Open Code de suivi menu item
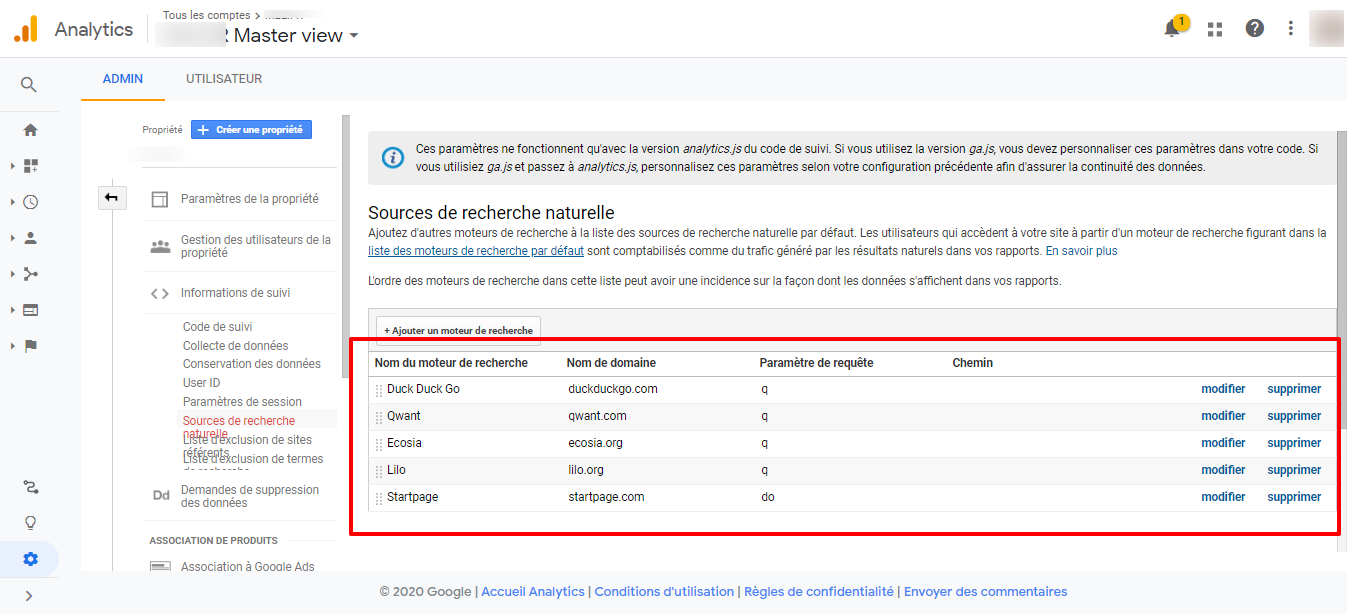Screen dimensions: 1347x614 tap(218, 327)
